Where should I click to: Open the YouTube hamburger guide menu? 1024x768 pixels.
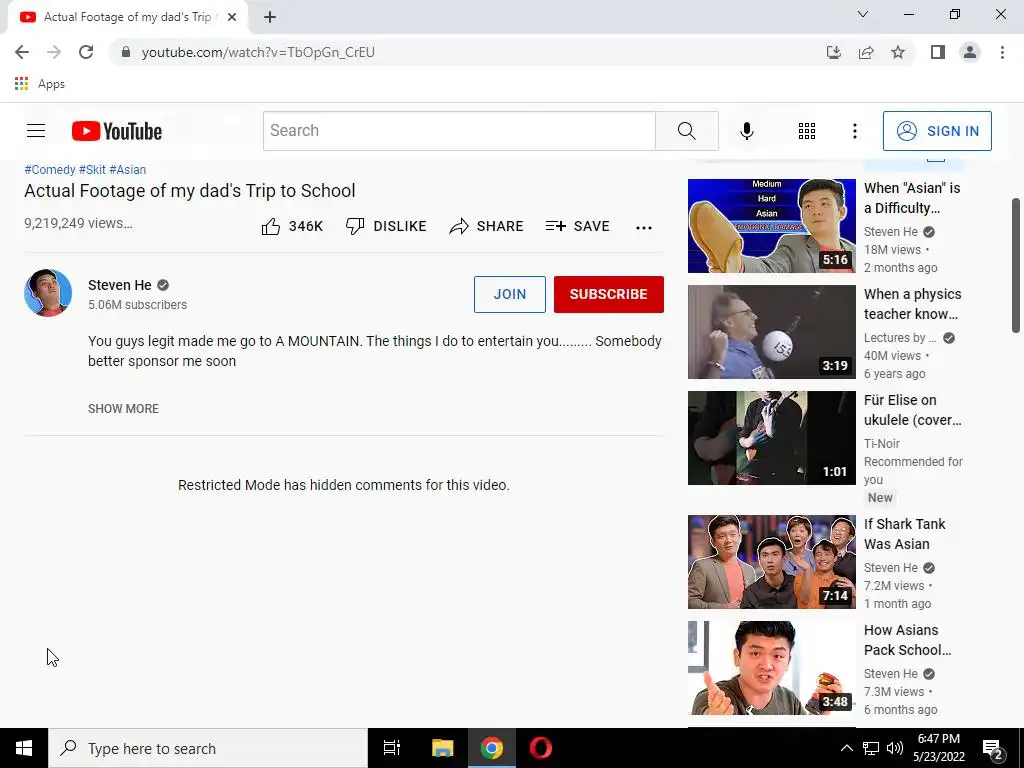(x=36, y=131)
